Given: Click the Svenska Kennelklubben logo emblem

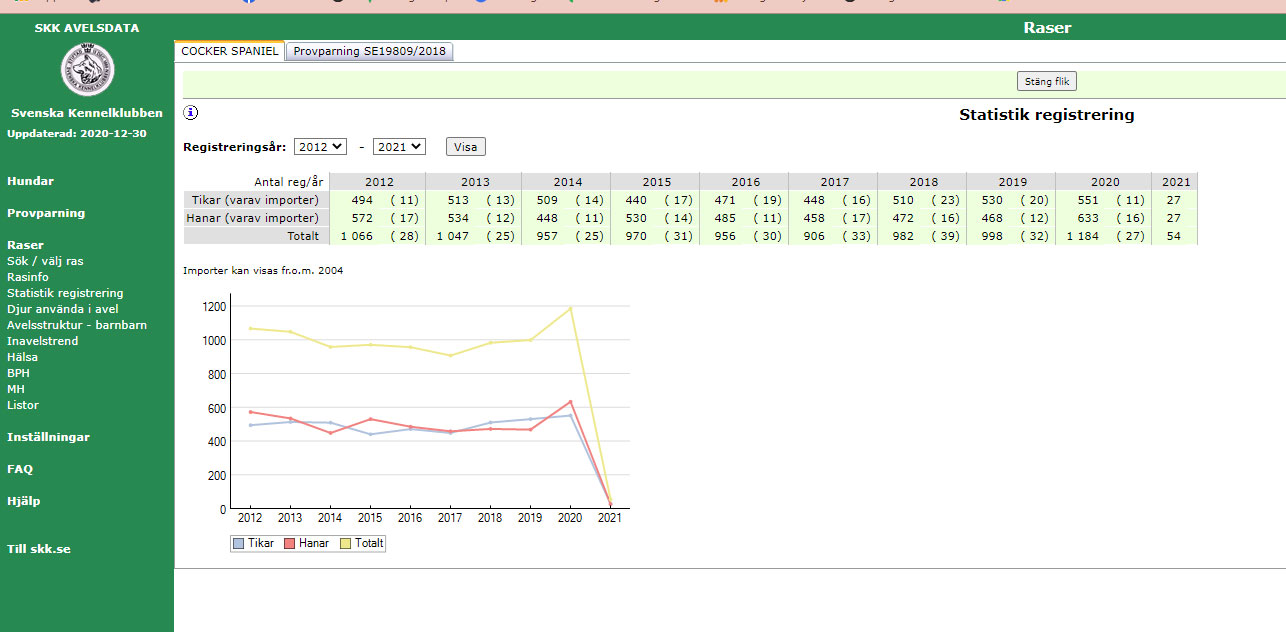Looking at the screenshot, I should point(87,71).
